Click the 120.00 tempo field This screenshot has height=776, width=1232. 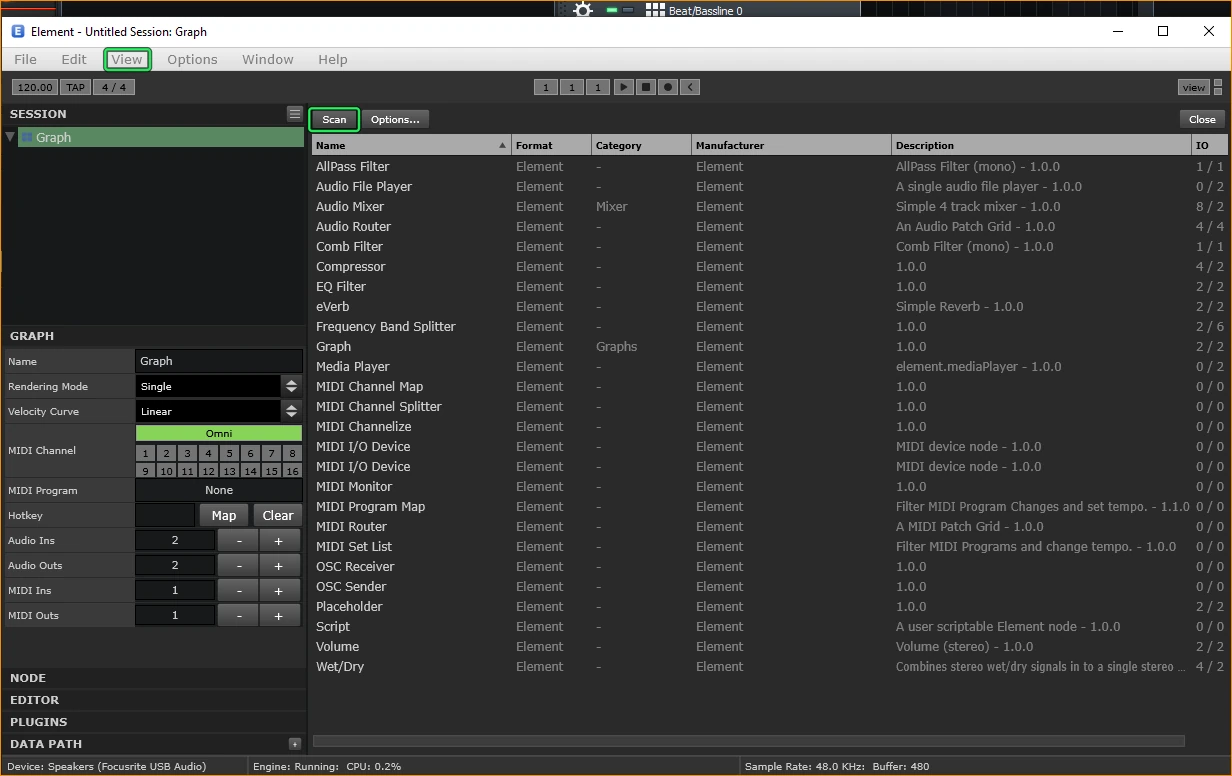pyautogui.click(x=35, y=87)
